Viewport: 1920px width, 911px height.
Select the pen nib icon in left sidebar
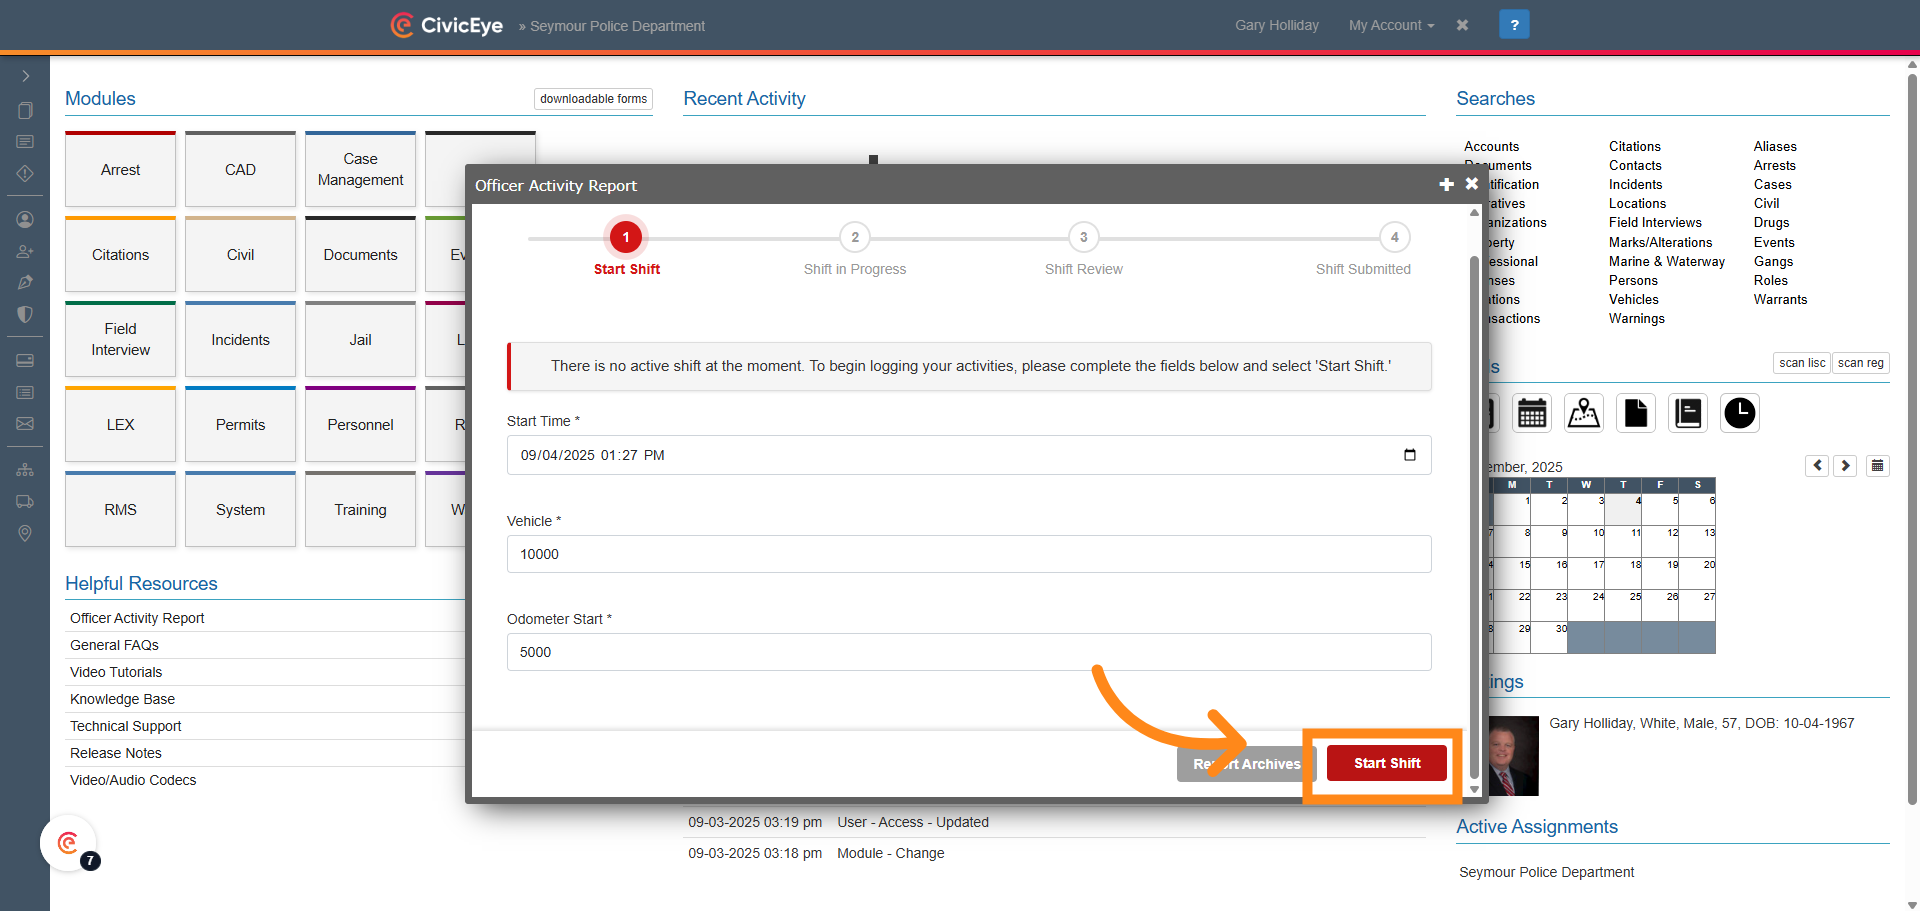tap(25, 283)
